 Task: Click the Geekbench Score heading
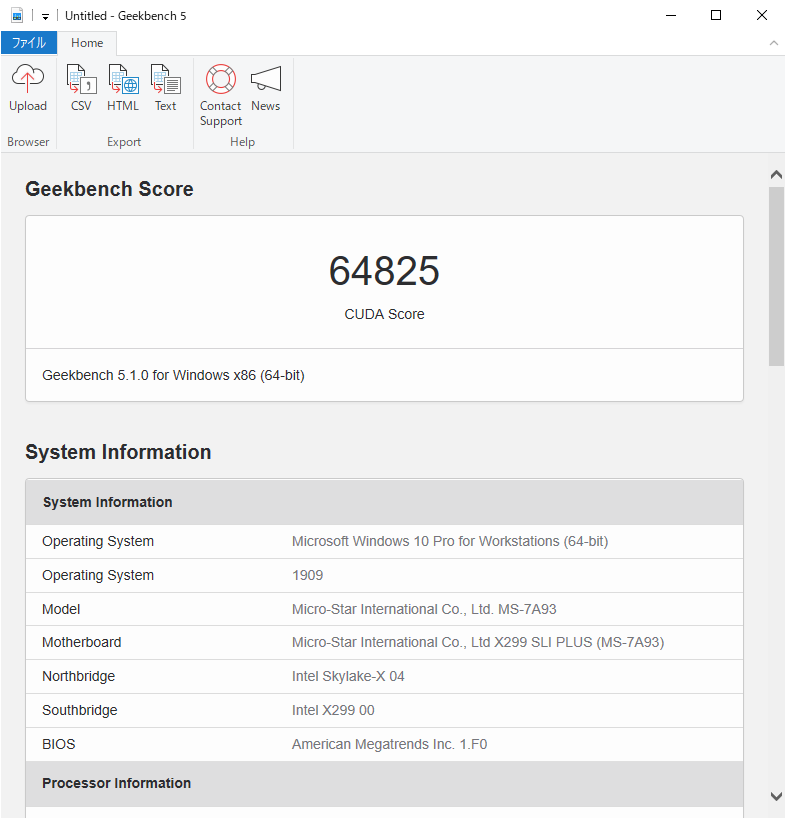point(109,189)
